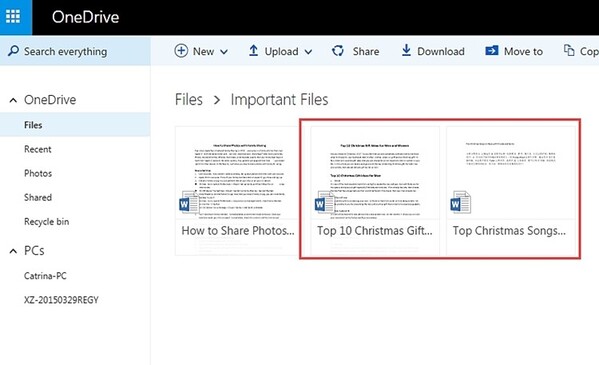The width and height of the screenshot is (599, 365).
Task: Select PCs heading in sidebar
Action: coord(34,251)
